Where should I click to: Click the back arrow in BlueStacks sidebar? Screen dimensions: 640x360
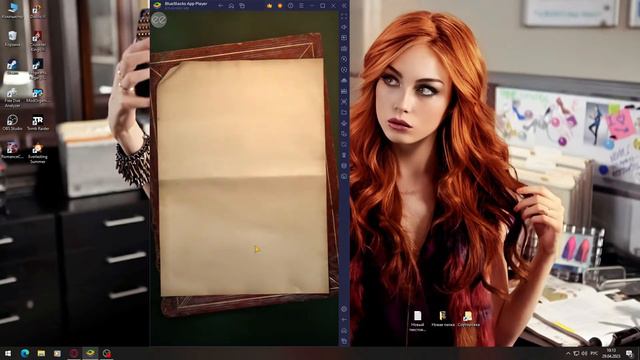click(x=344, y=320)
